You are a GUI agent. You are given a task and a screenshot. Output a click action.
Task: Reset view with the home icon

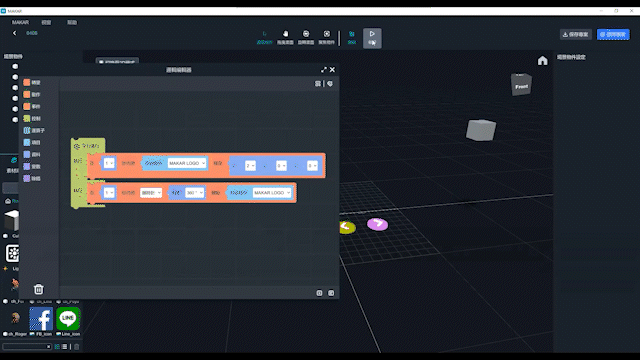tap(542, 61)
